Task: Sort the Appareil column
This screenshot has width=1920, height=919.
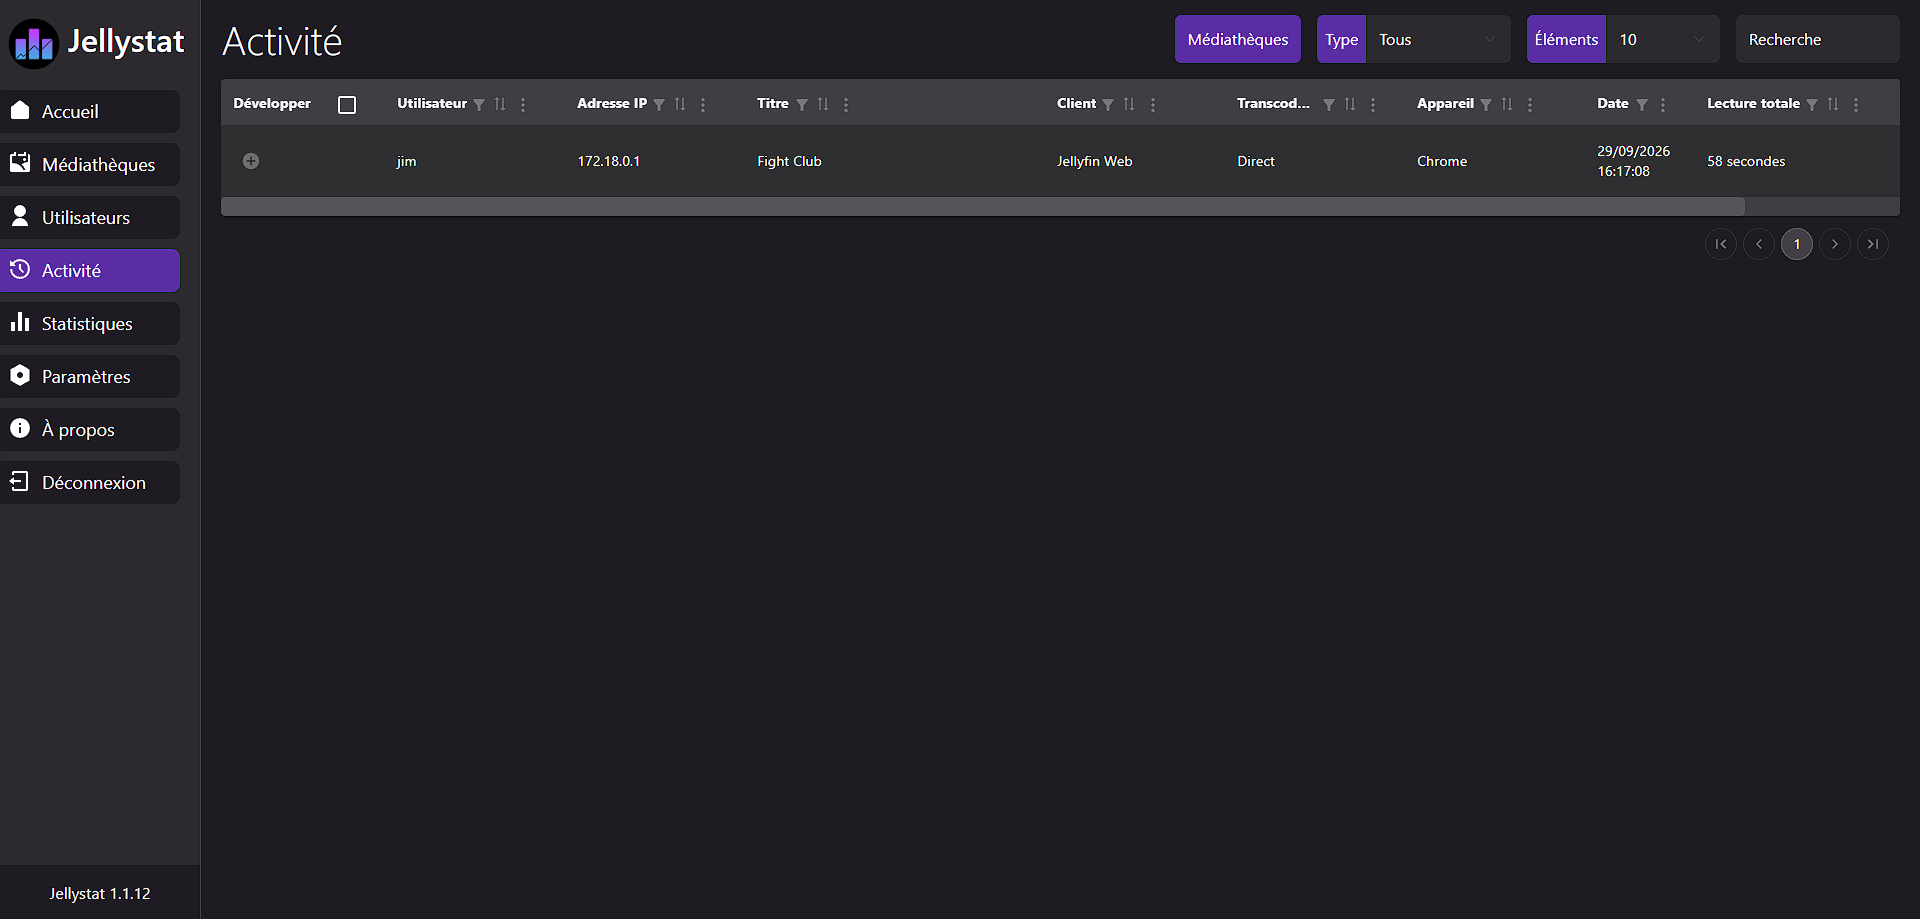Action: [1507, 104]
